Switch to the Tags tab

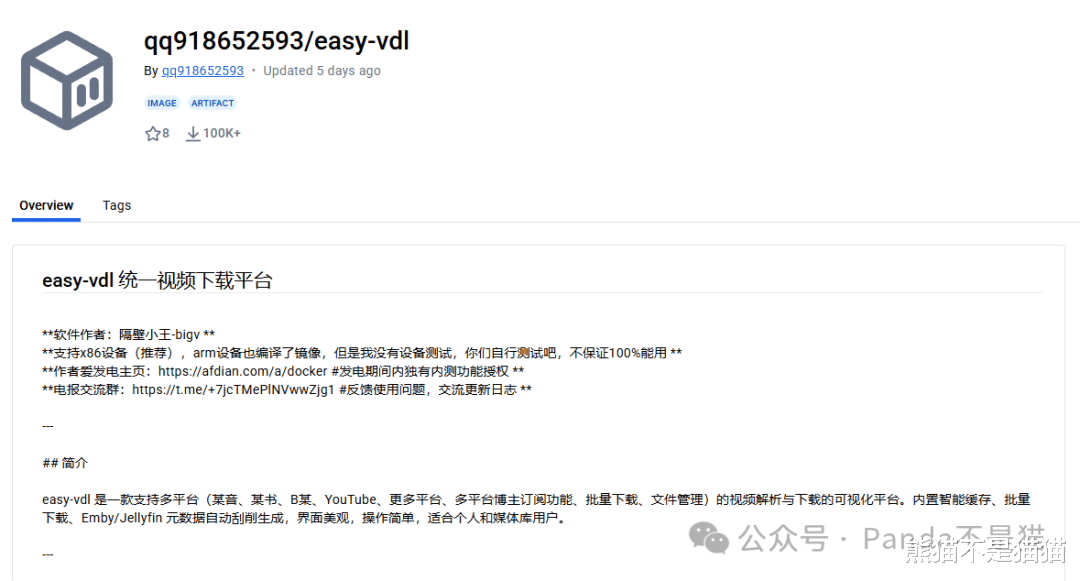click(116, 205)
